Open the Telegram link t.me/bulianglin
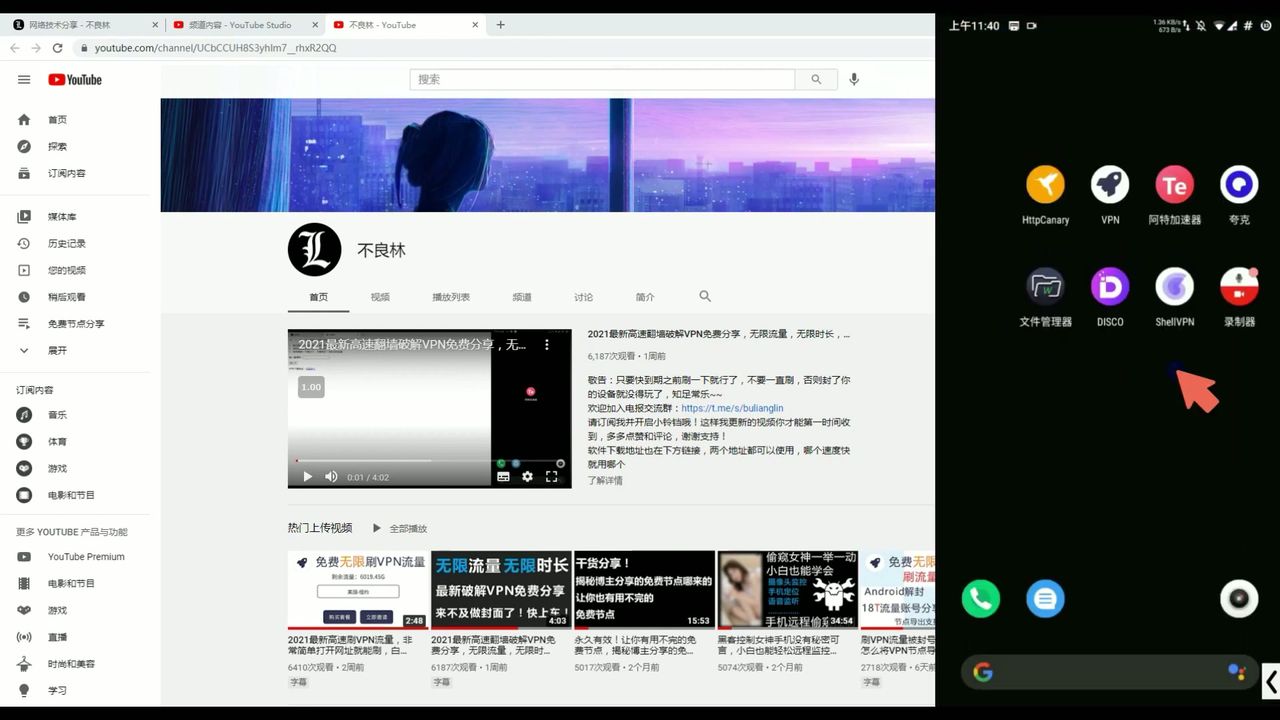Viewport: 1280px width, 720px height. tap(733, 408)
